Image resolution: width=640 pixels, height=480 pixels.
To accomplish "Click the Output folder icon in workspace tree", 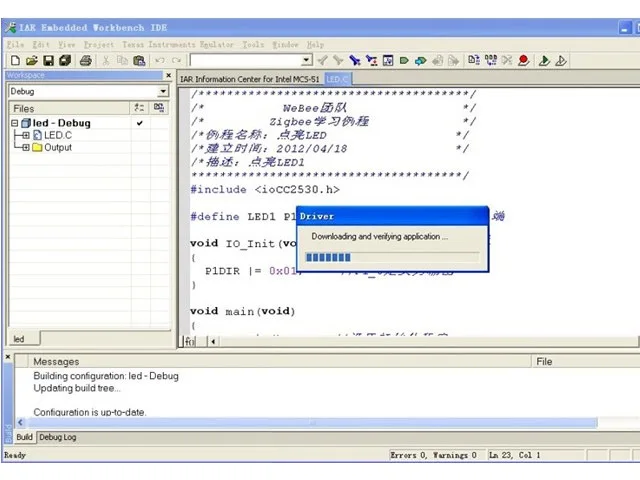I will click(38, 147).
